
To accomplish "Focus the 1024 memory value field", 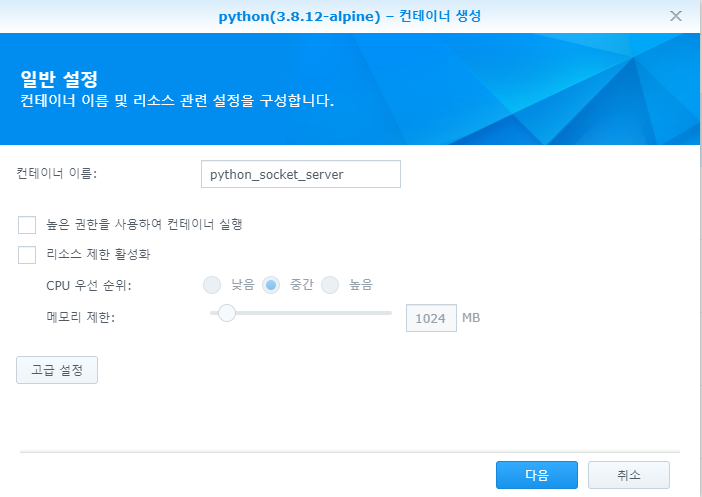I will click(x=430, y=318).
